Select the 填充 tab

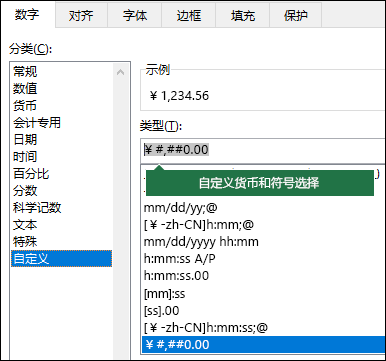coord(243,15)
